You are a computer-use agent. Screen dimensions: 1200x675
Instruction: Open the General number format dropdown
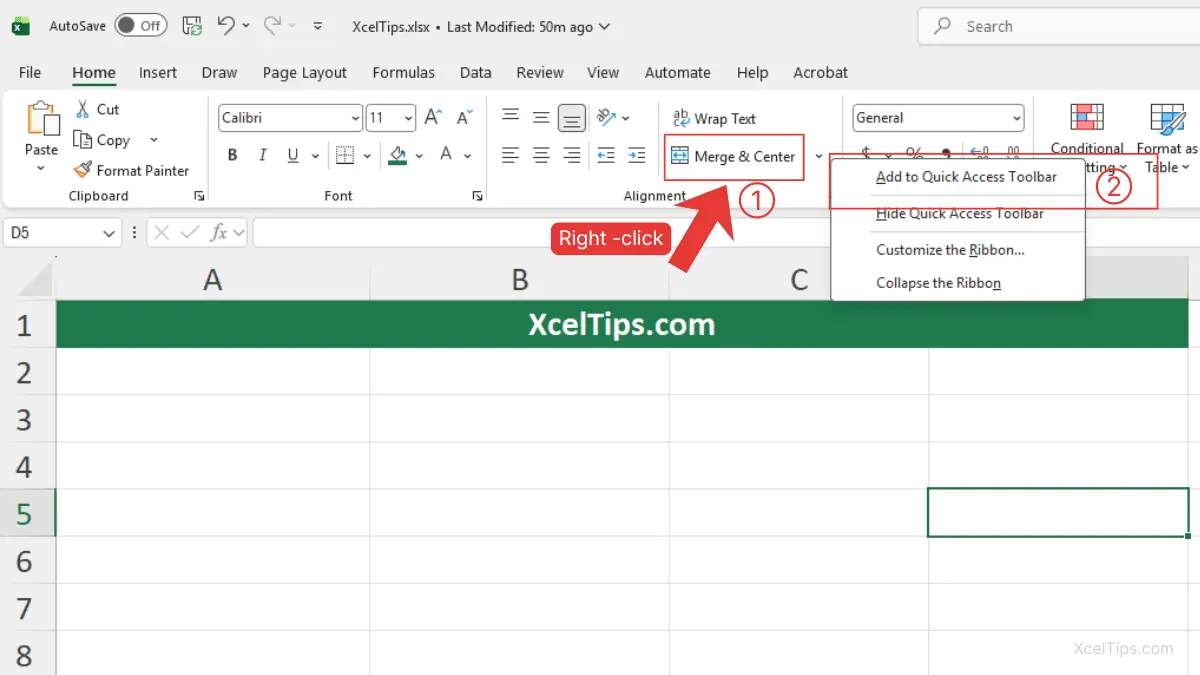[x=1018, y=117]
